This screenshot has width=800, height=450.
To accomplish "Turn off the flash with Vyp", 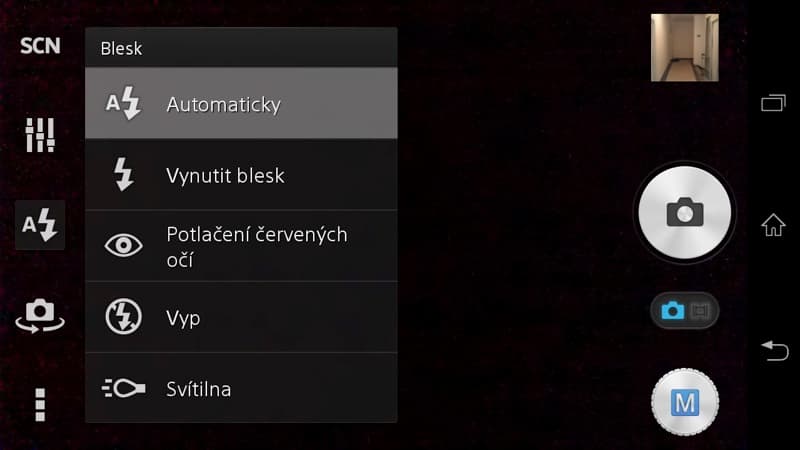I will pos(241,318).
